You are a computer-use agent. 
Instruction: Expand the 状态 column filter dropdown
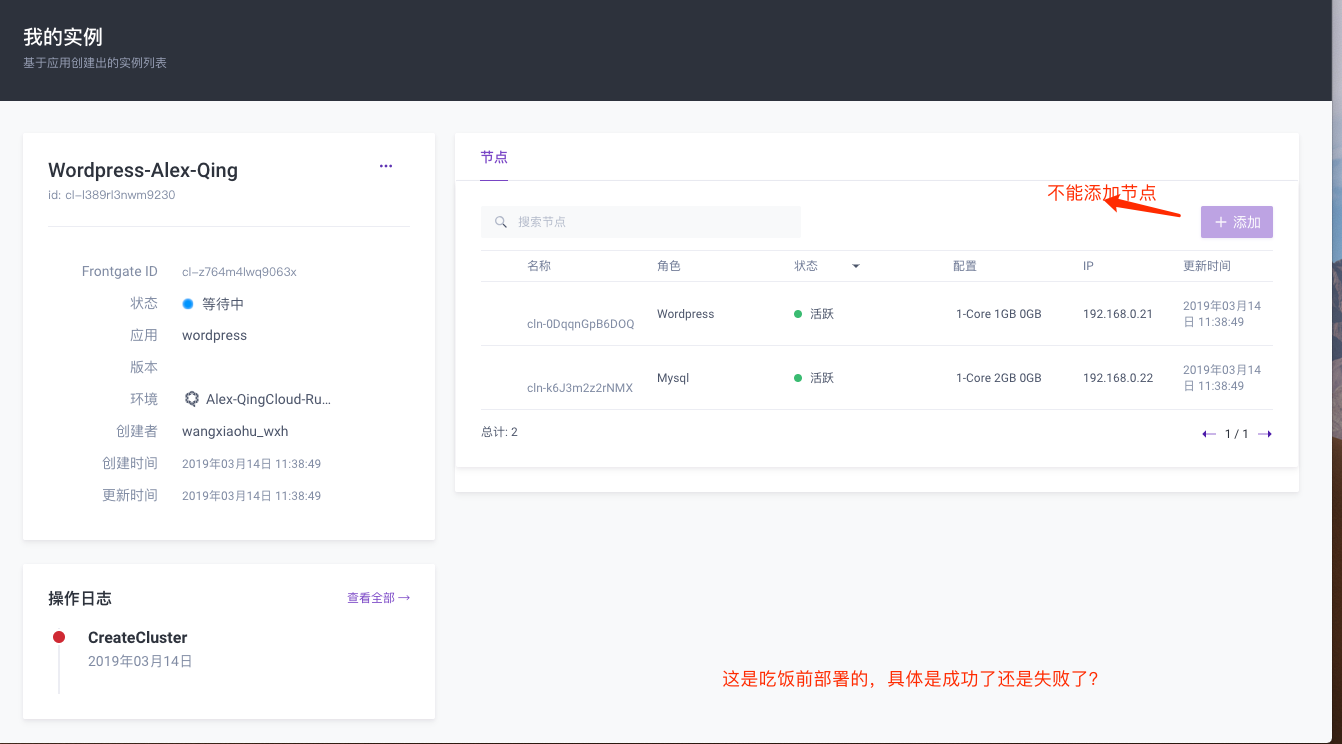pos(856,266)
